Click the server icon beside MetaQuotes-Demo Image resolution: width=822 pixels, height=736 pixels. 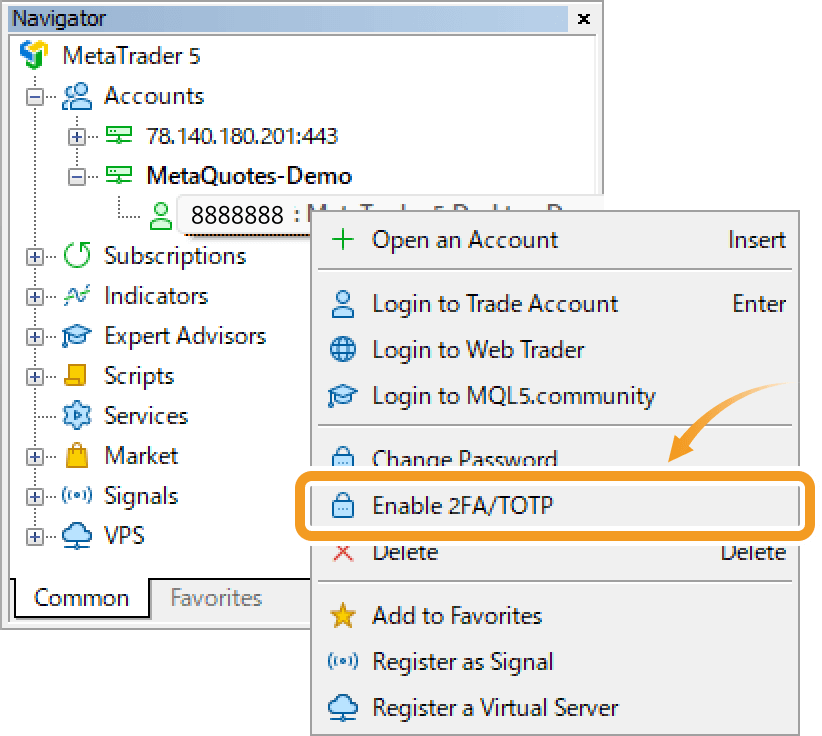click(x=119, y=175)
